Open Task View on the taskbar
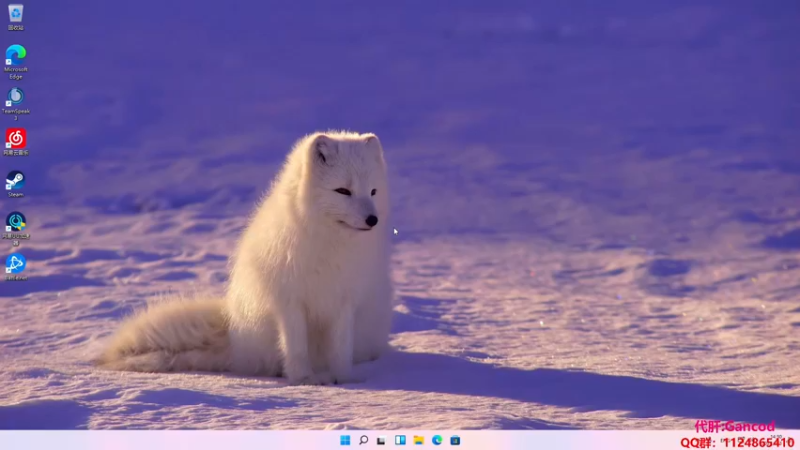Screen dimensions: 800x450 click(381, 440)
